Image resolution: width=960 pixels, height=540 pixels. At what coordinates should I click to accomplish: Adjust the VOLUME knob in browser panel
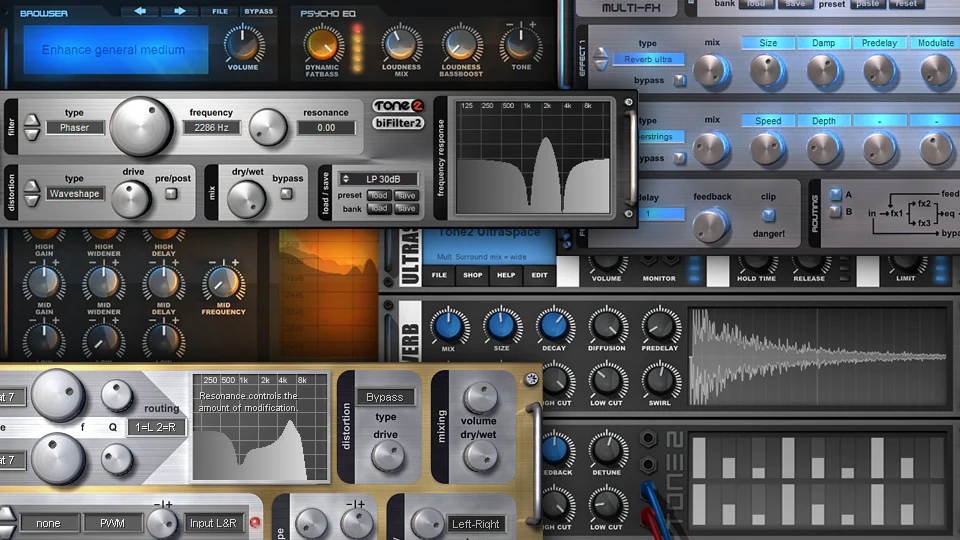point(243,44)
